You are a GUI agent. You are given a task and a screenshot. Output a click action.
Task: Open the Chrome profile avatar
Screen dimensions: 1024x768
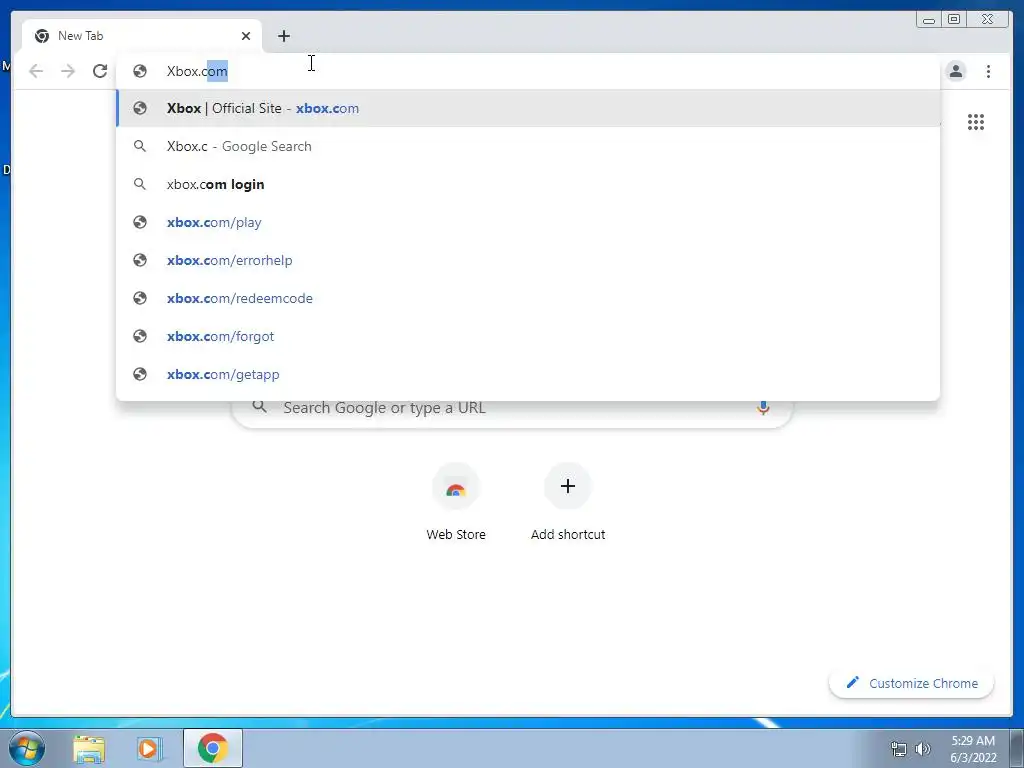tap(955, 71)
